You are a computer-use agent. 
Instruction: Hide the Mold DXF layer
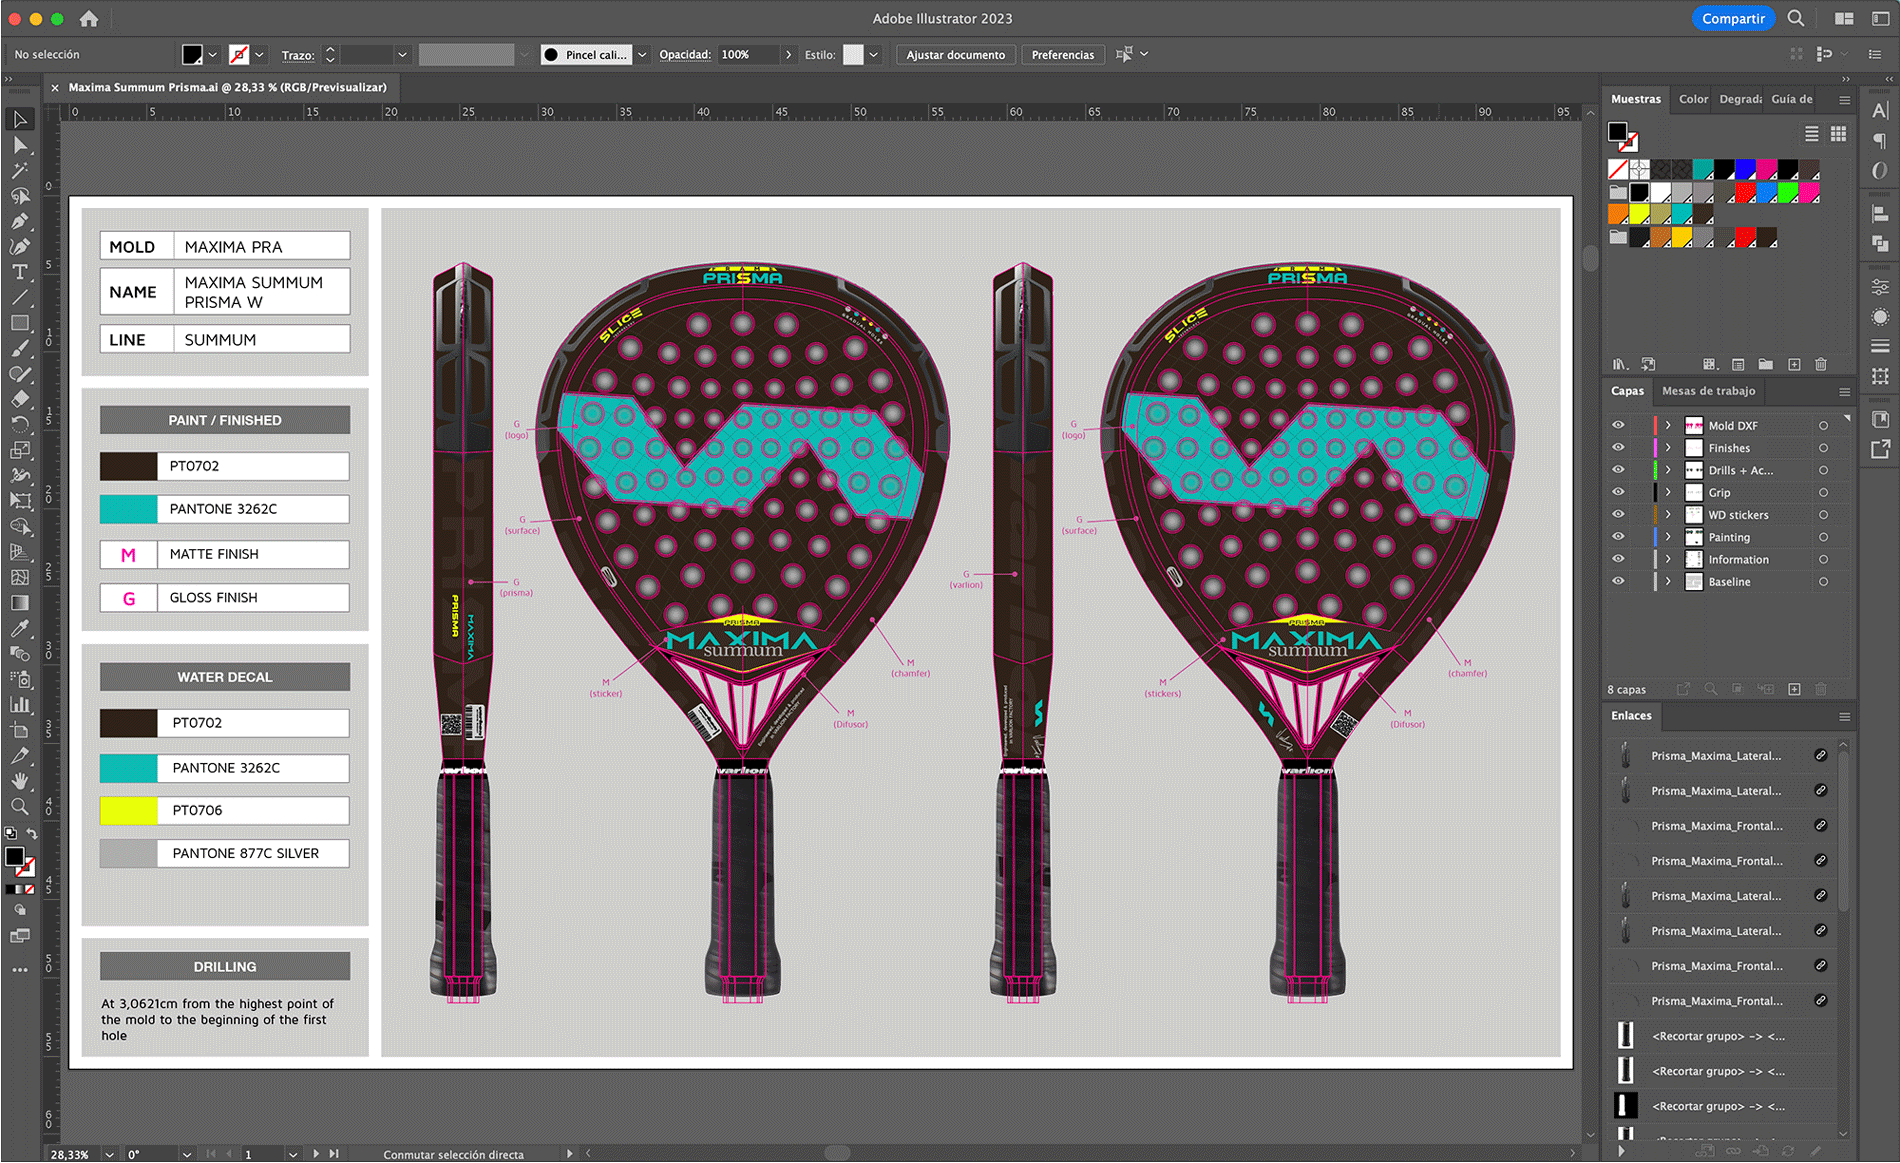coord(1618,425)
